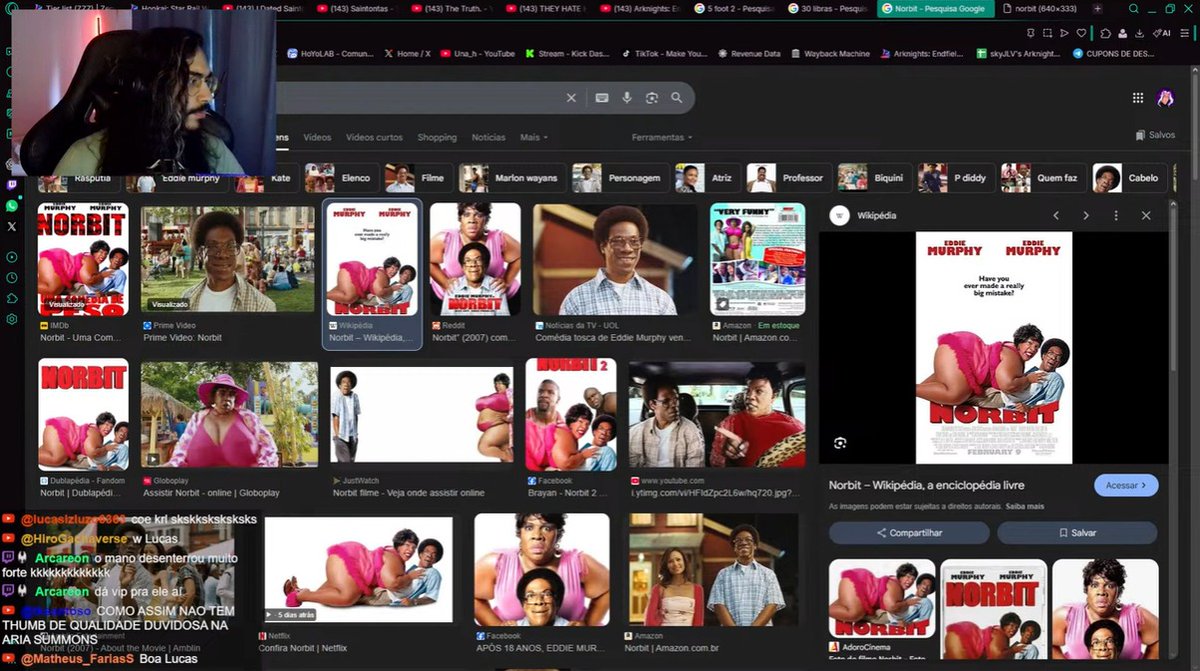Close the image preview panel
This screenshot has height=671, width=1200.
click(x=1146, y=215)
